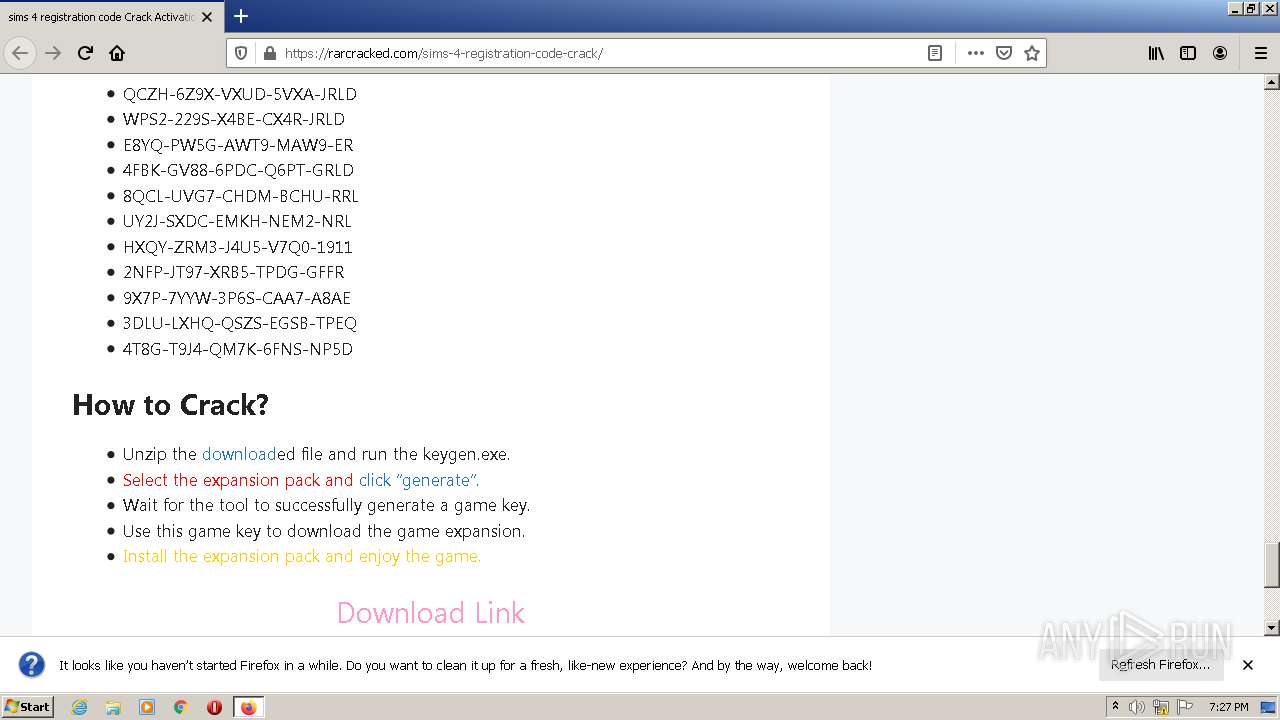Click yellow 'Install the expansion pack' line
1280x720 pixels.
pyautogui.click(x=302, y=556)
